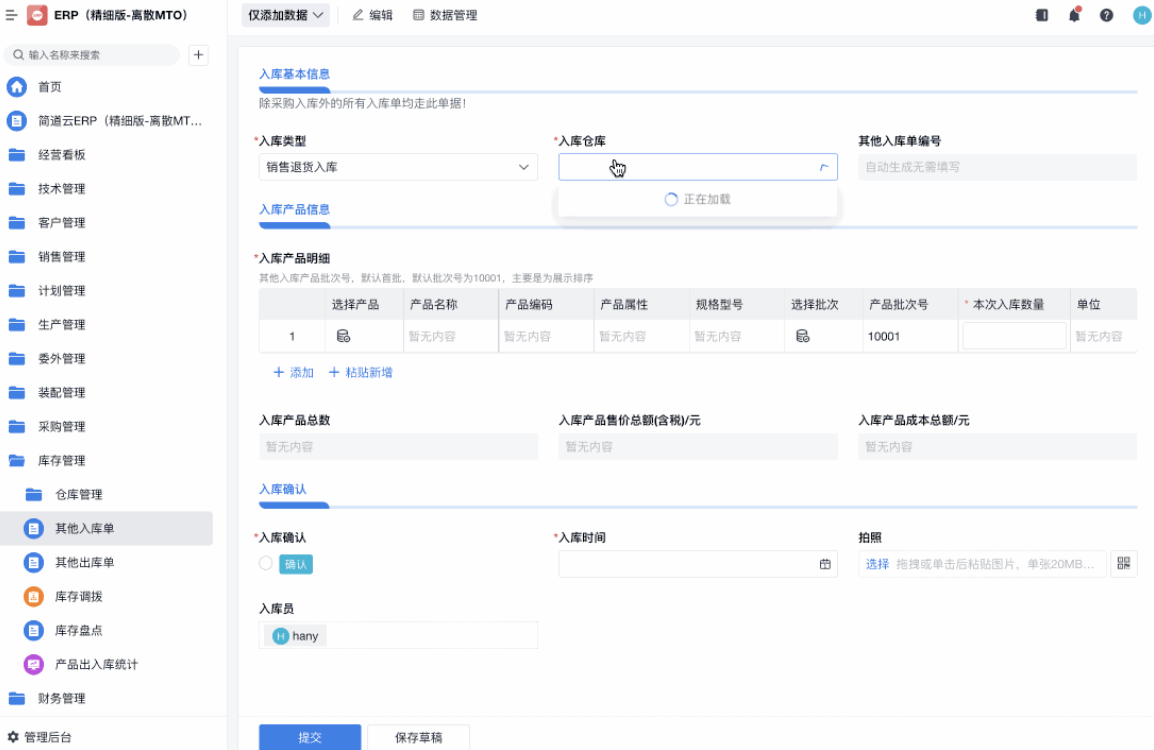Open 库存调拨 in the sidebar
1154x750 pixels.
tap(79, 596)
